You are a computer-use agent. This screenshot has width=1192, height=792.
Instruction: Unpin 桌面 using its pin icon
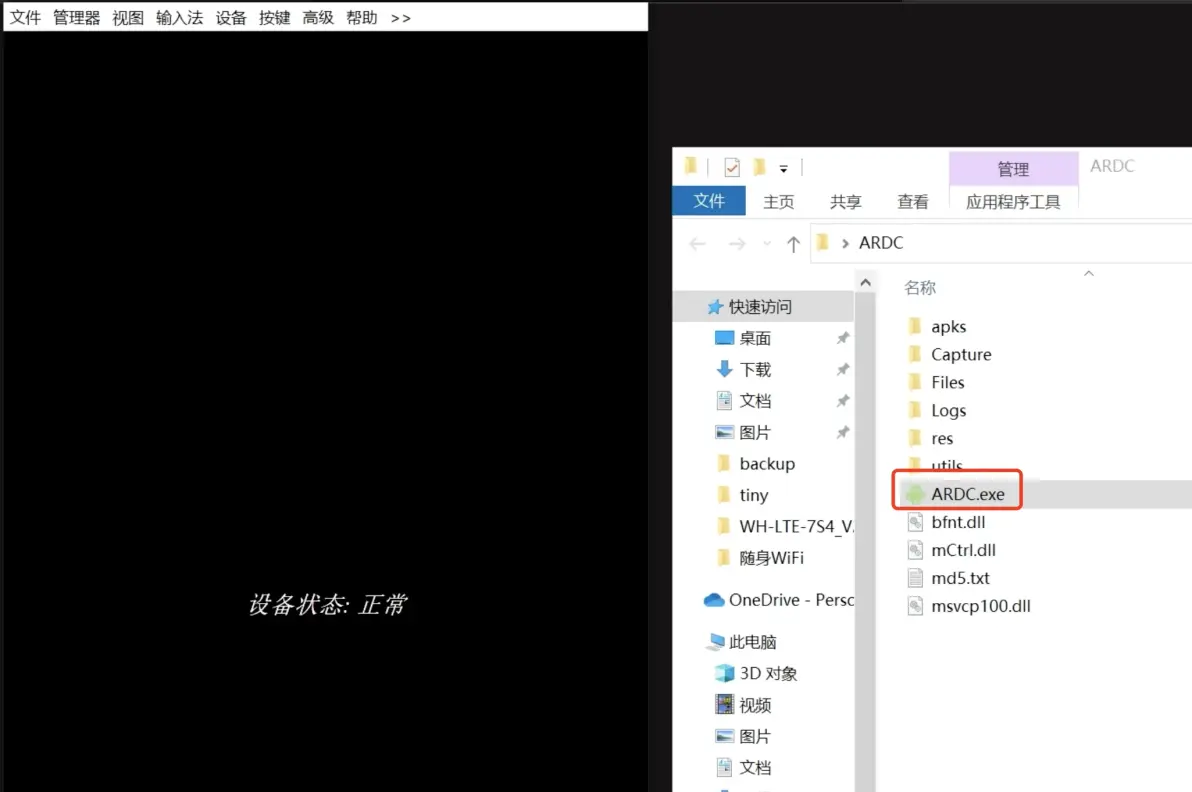(843, 339)
